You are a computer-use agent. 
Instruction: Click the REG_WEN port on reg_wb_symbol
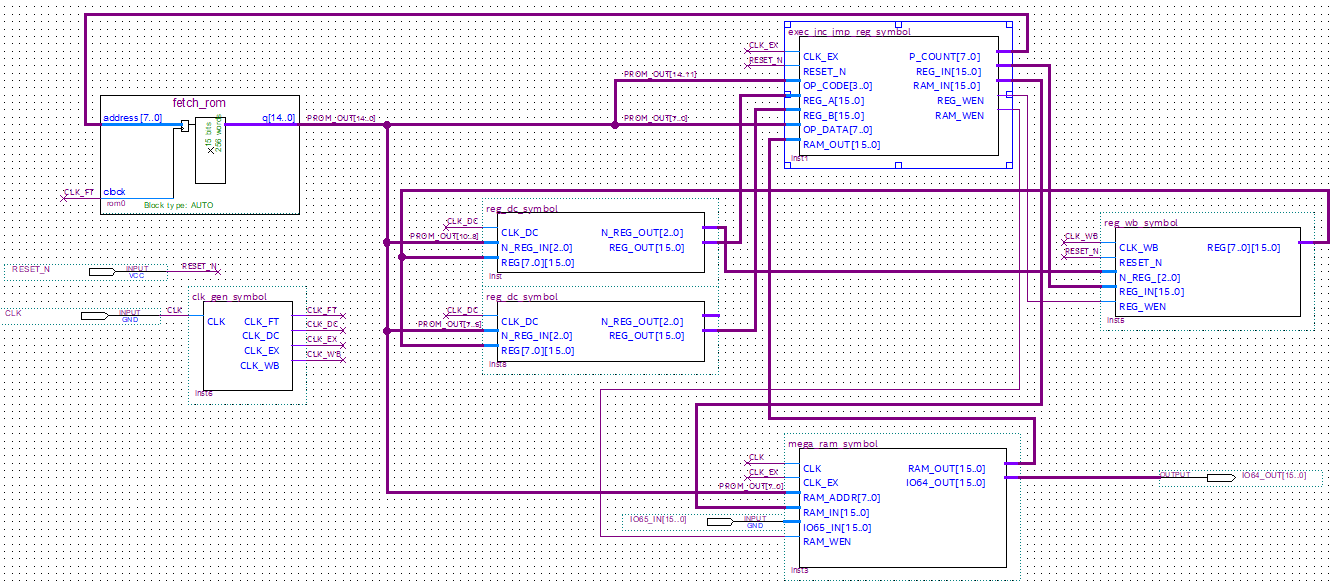point(1142,307)
